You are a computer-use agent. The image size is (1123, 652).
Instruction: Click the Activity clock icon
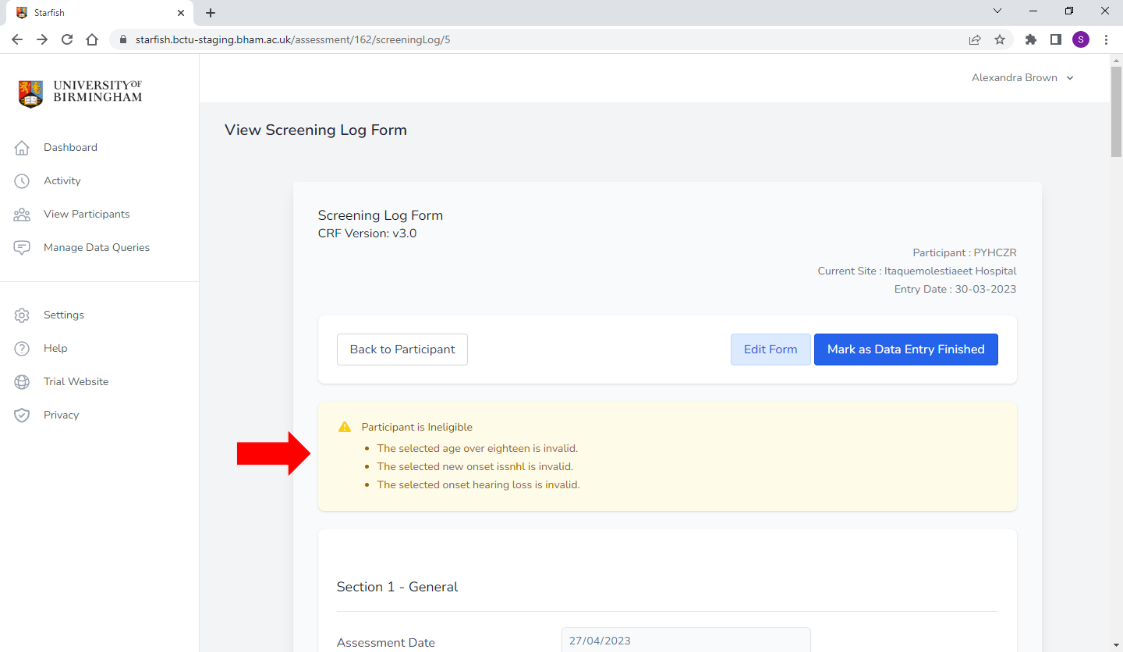(x=22, y=181)
